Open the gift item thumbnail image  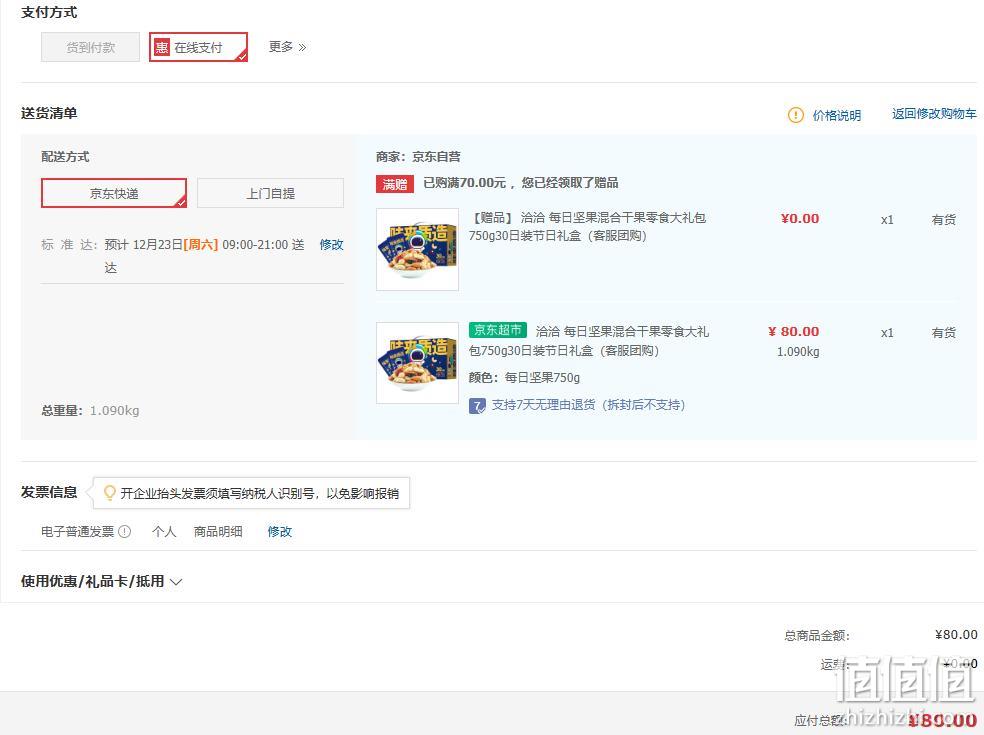coord(417,249)
